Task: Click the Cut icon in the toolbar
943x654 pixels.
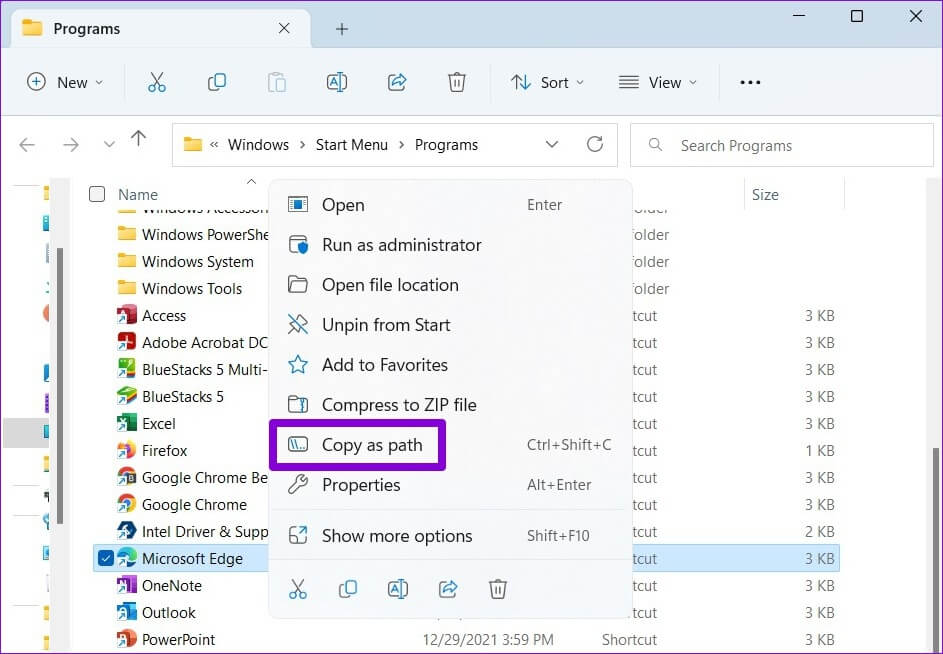Action: point(157,82)
